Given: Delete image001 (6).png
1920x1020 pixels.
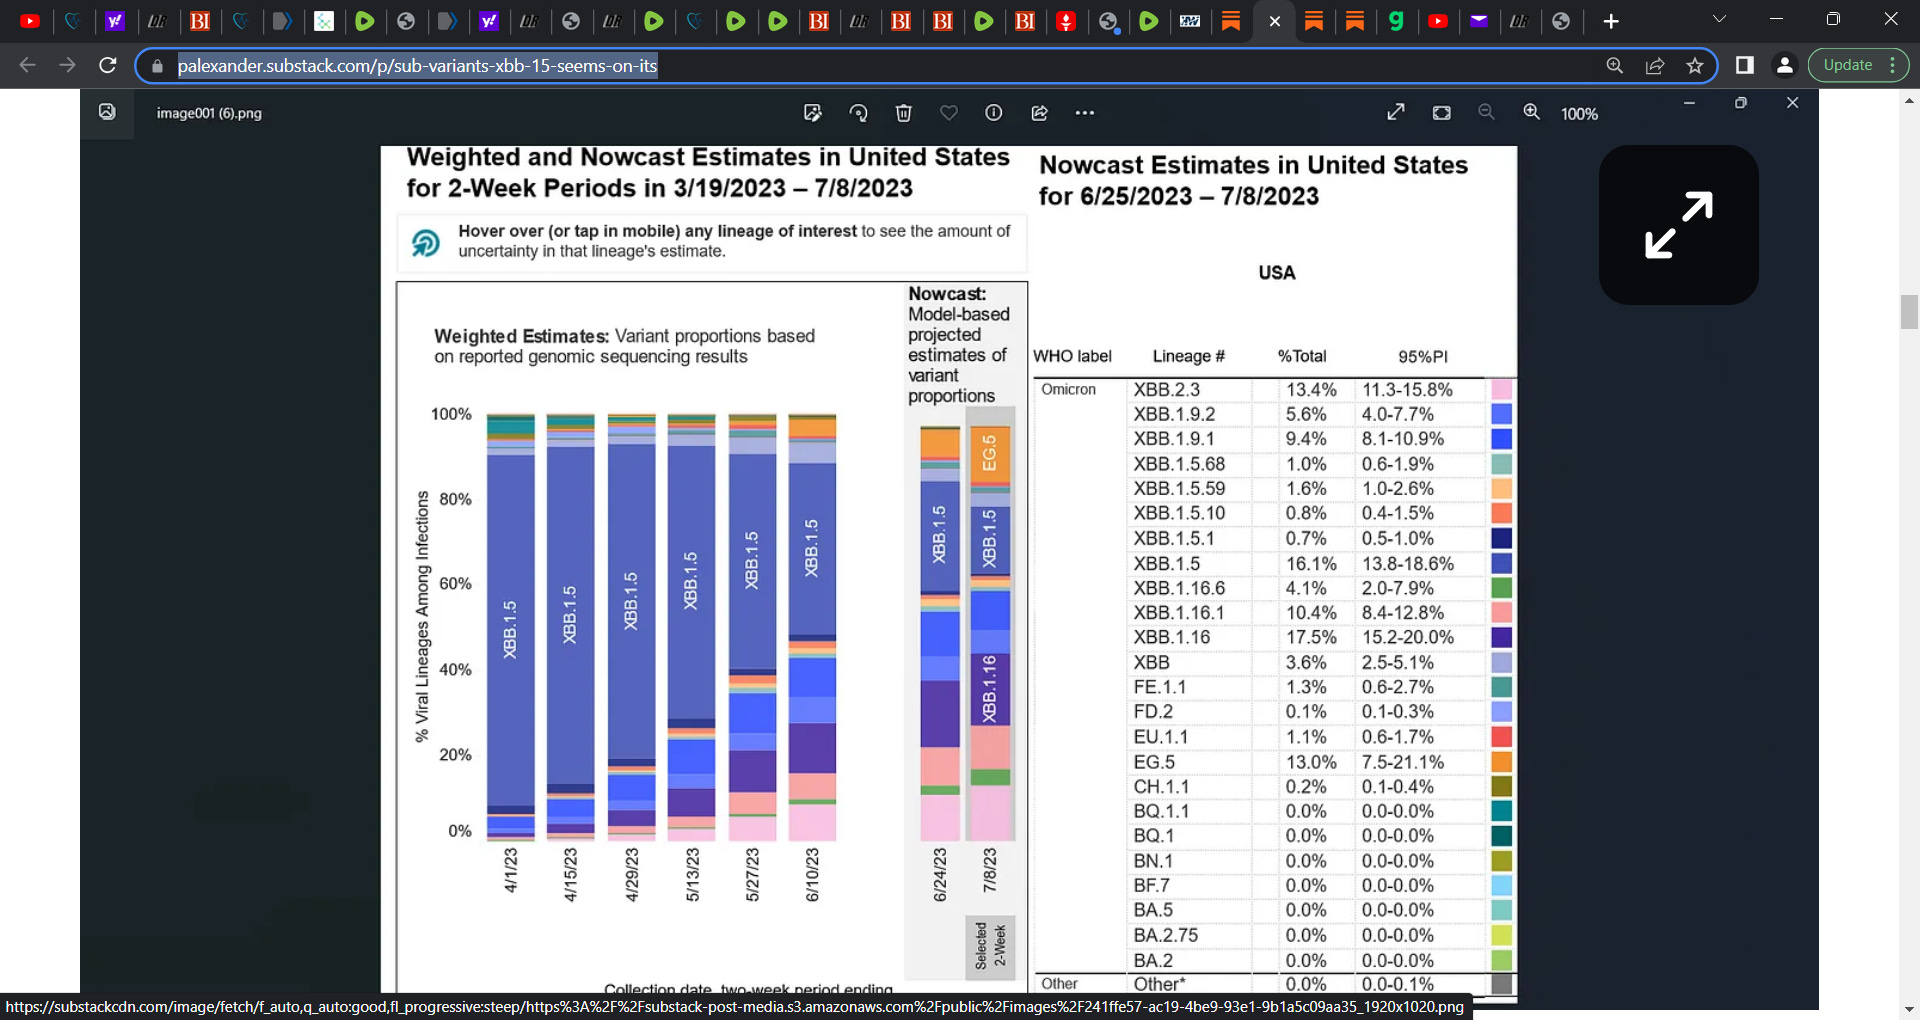Looking at the screenshot, I should (904, 113).
